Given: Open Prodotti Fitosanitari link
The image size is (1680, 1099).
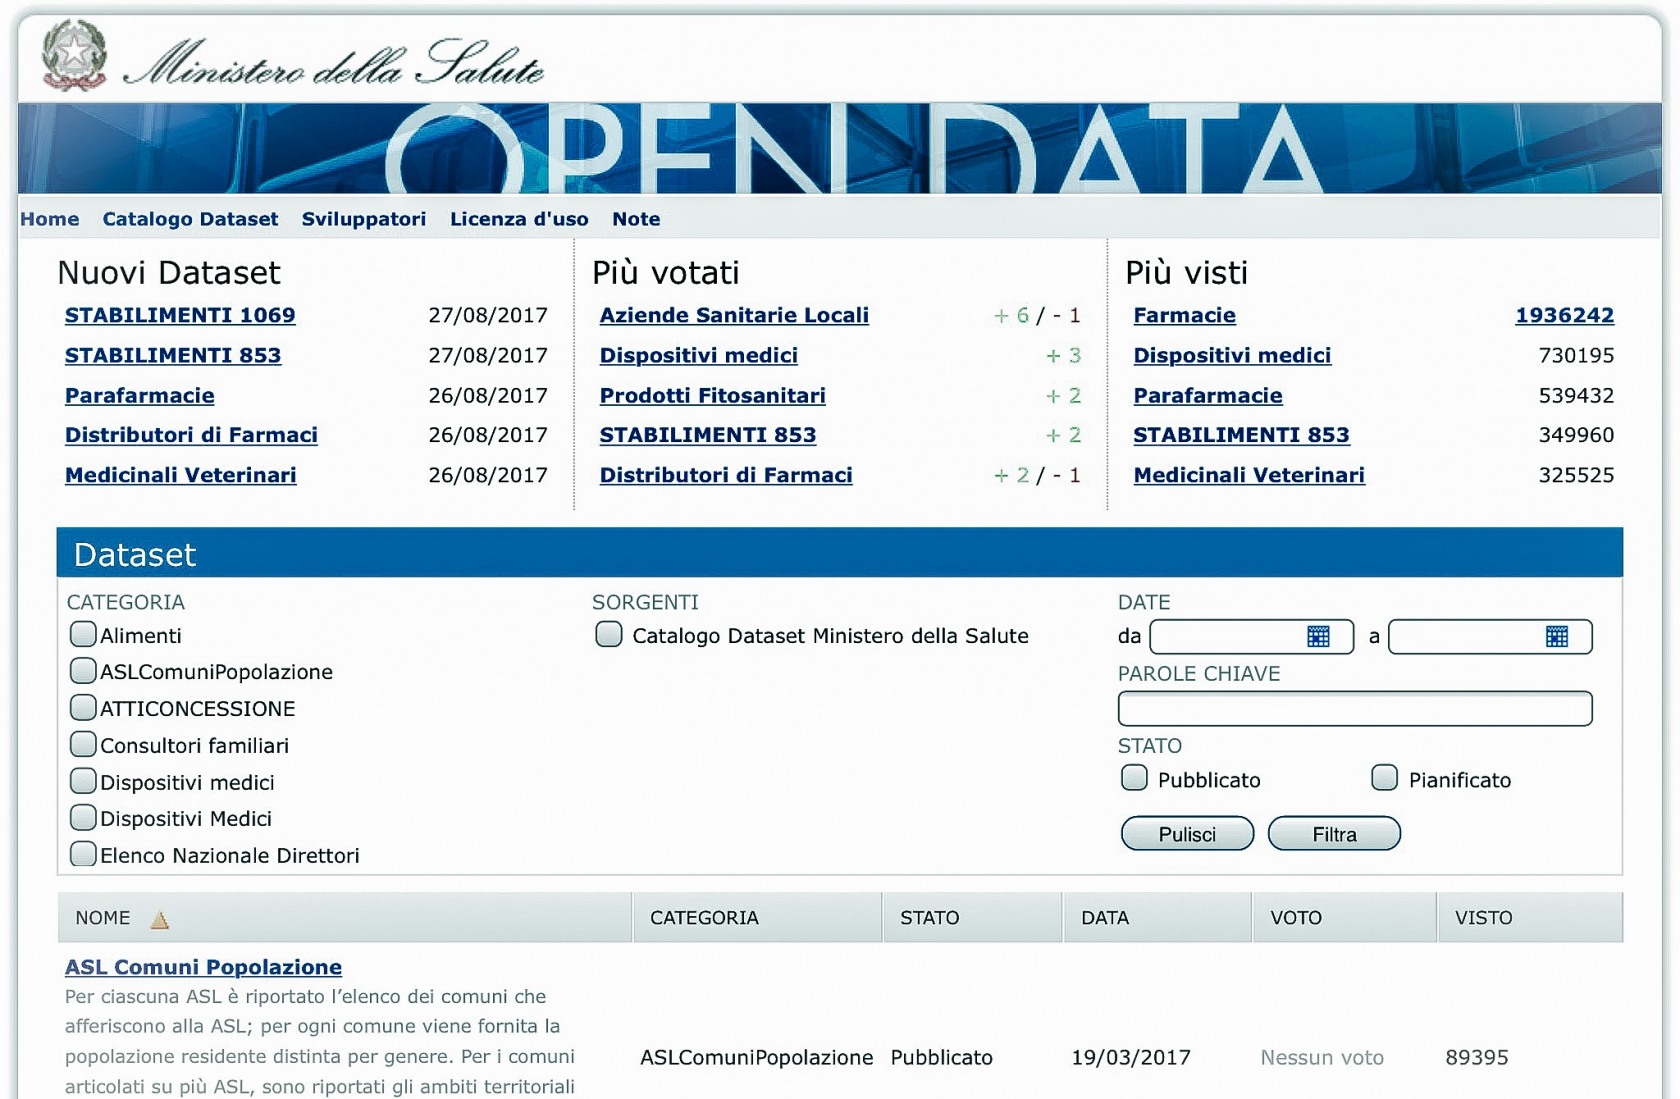Looking at the screenshot, I should click(x=712, y=395).
